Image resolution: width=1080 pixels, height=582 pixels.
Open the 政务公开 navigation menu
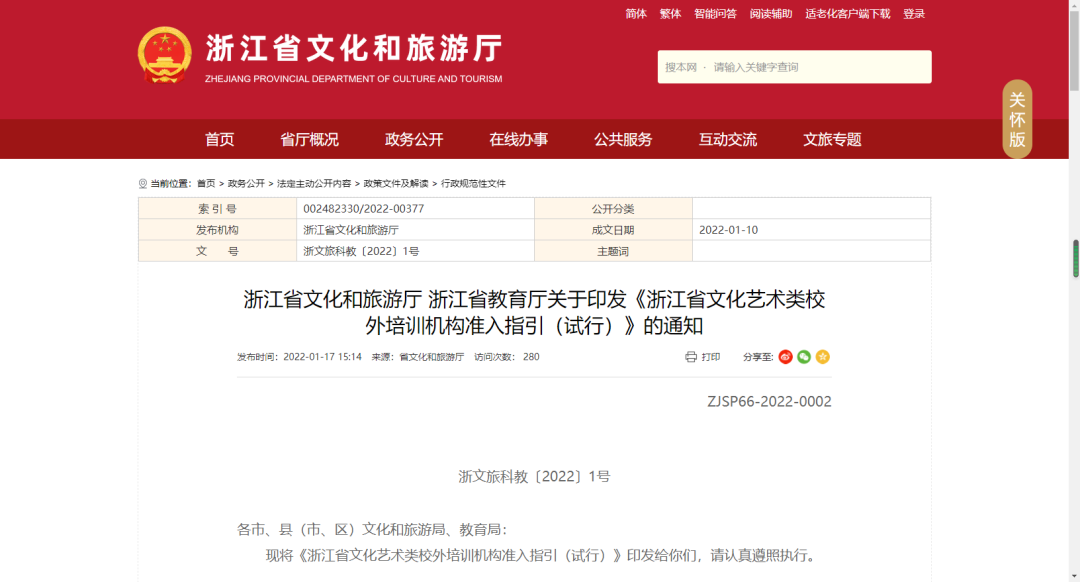tap(414, 140)
